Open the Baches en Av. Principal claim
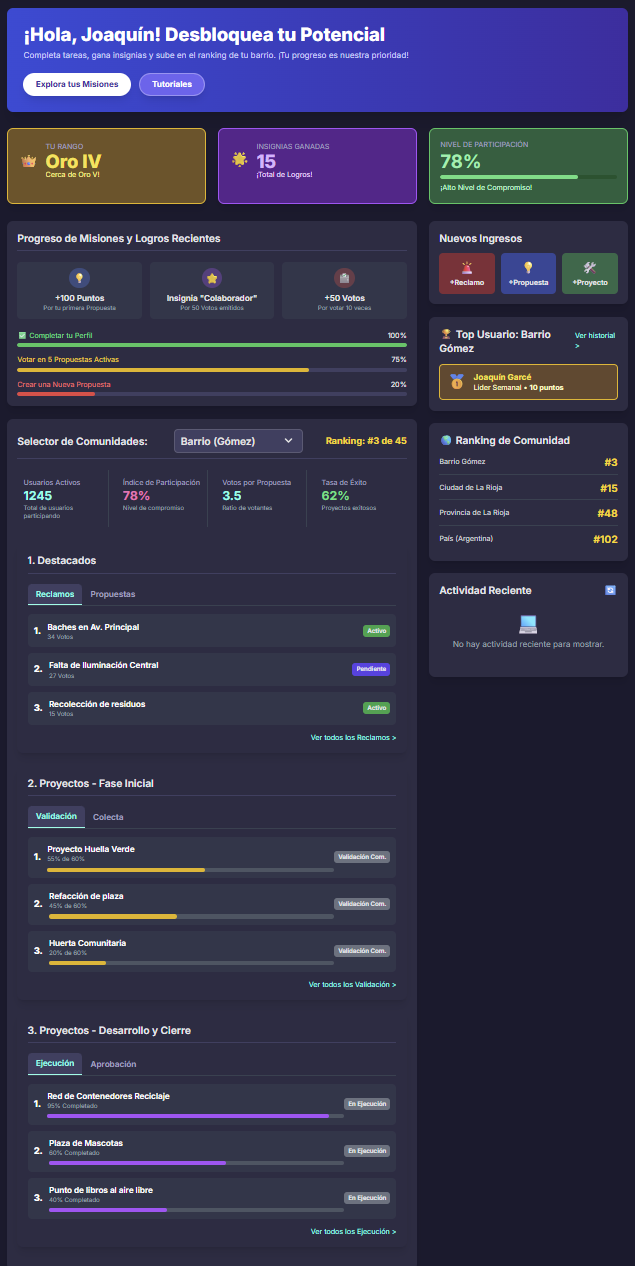Viewport: 635px width, 1266px height. pos(212,631)
